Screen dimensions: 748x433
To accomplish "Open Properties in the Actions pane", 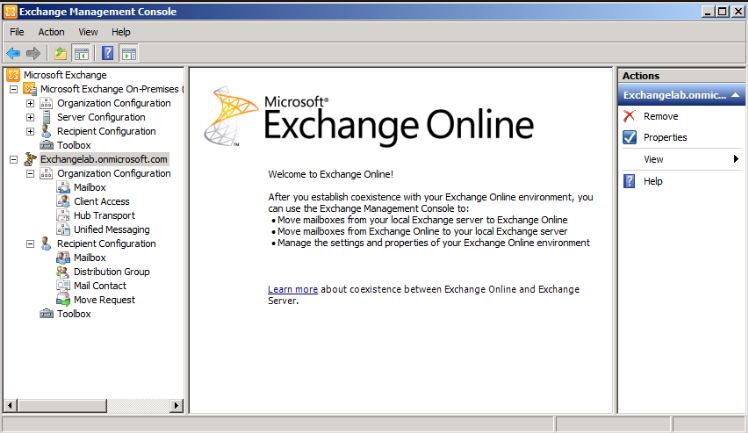I will pyautogui.click(x=665, y=138).
